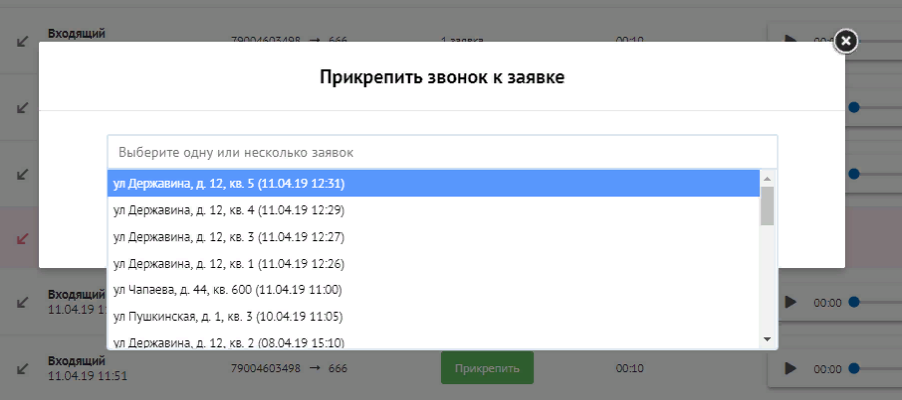Focus the 'Выберите одну или несколько заявок' field
The width and height of the screenshot is (902, 400).
point(441,153)
